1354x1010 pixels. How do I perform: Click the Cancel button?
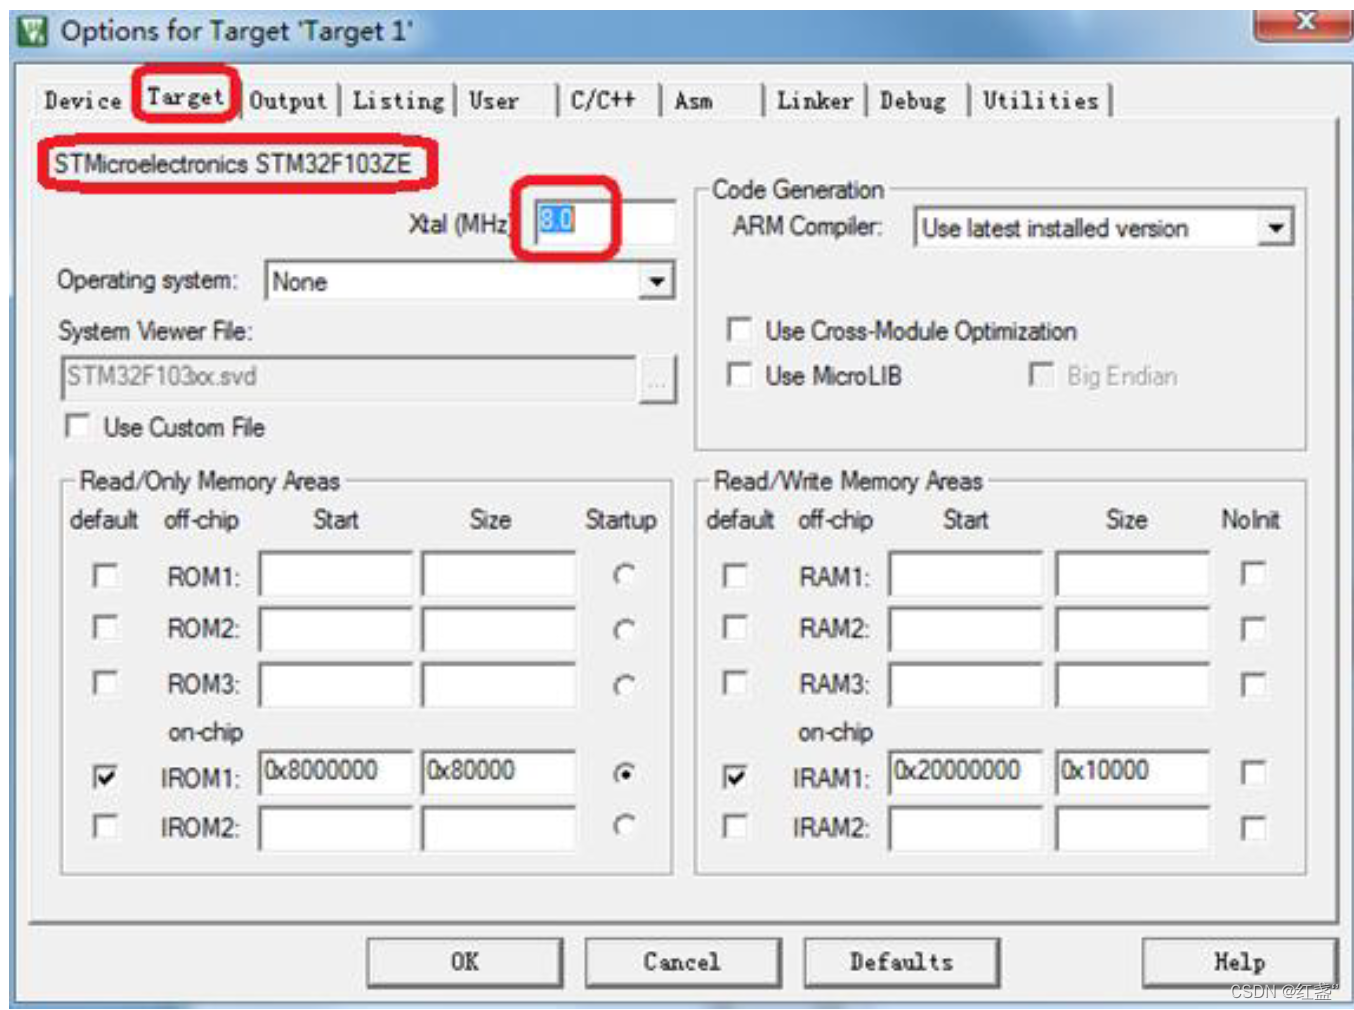pos(682,962)
